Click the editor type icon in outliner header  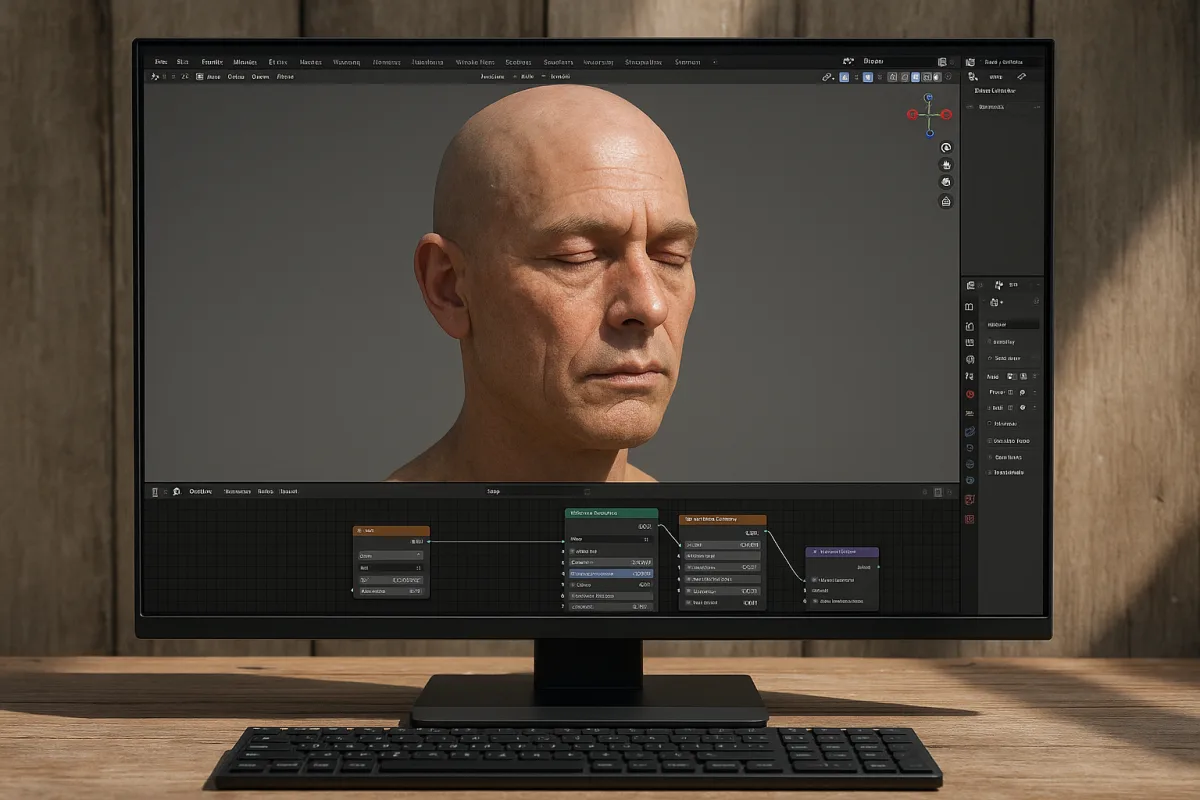pyautogui.click(x=970, y=62)
